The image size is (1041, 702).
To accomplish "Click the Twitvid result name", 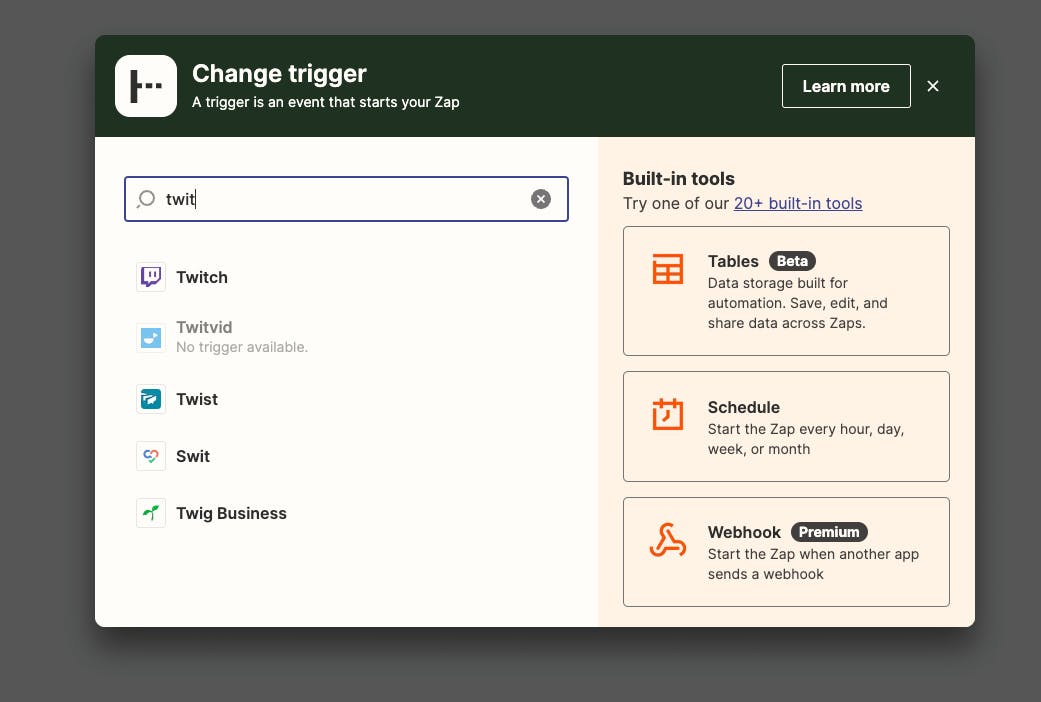I will [x=204, y=327].
